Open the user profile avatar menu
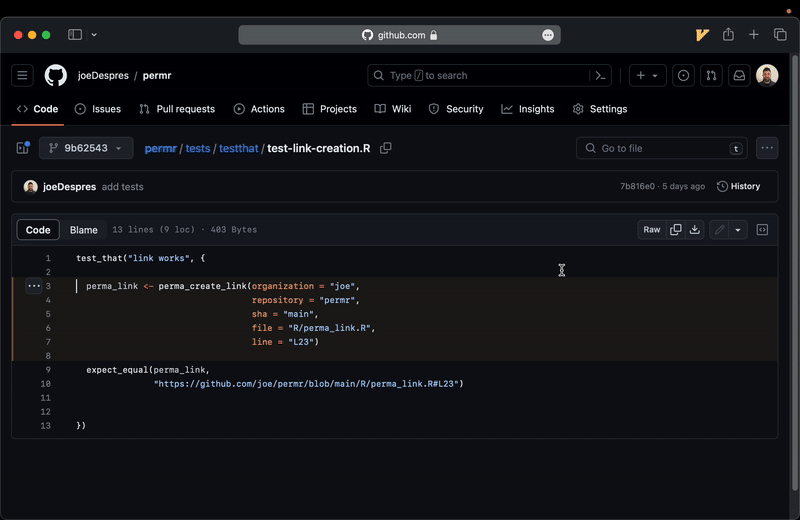The height and width of the screenshot is (520, 800). [767, 76]
